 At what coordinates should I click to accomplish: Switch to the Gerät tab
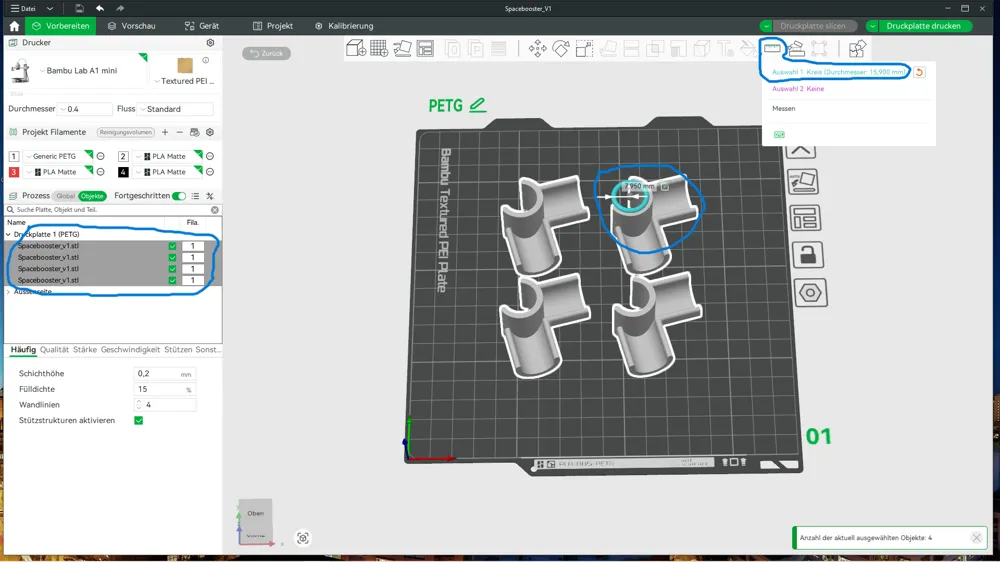click(x=202, y=26)
